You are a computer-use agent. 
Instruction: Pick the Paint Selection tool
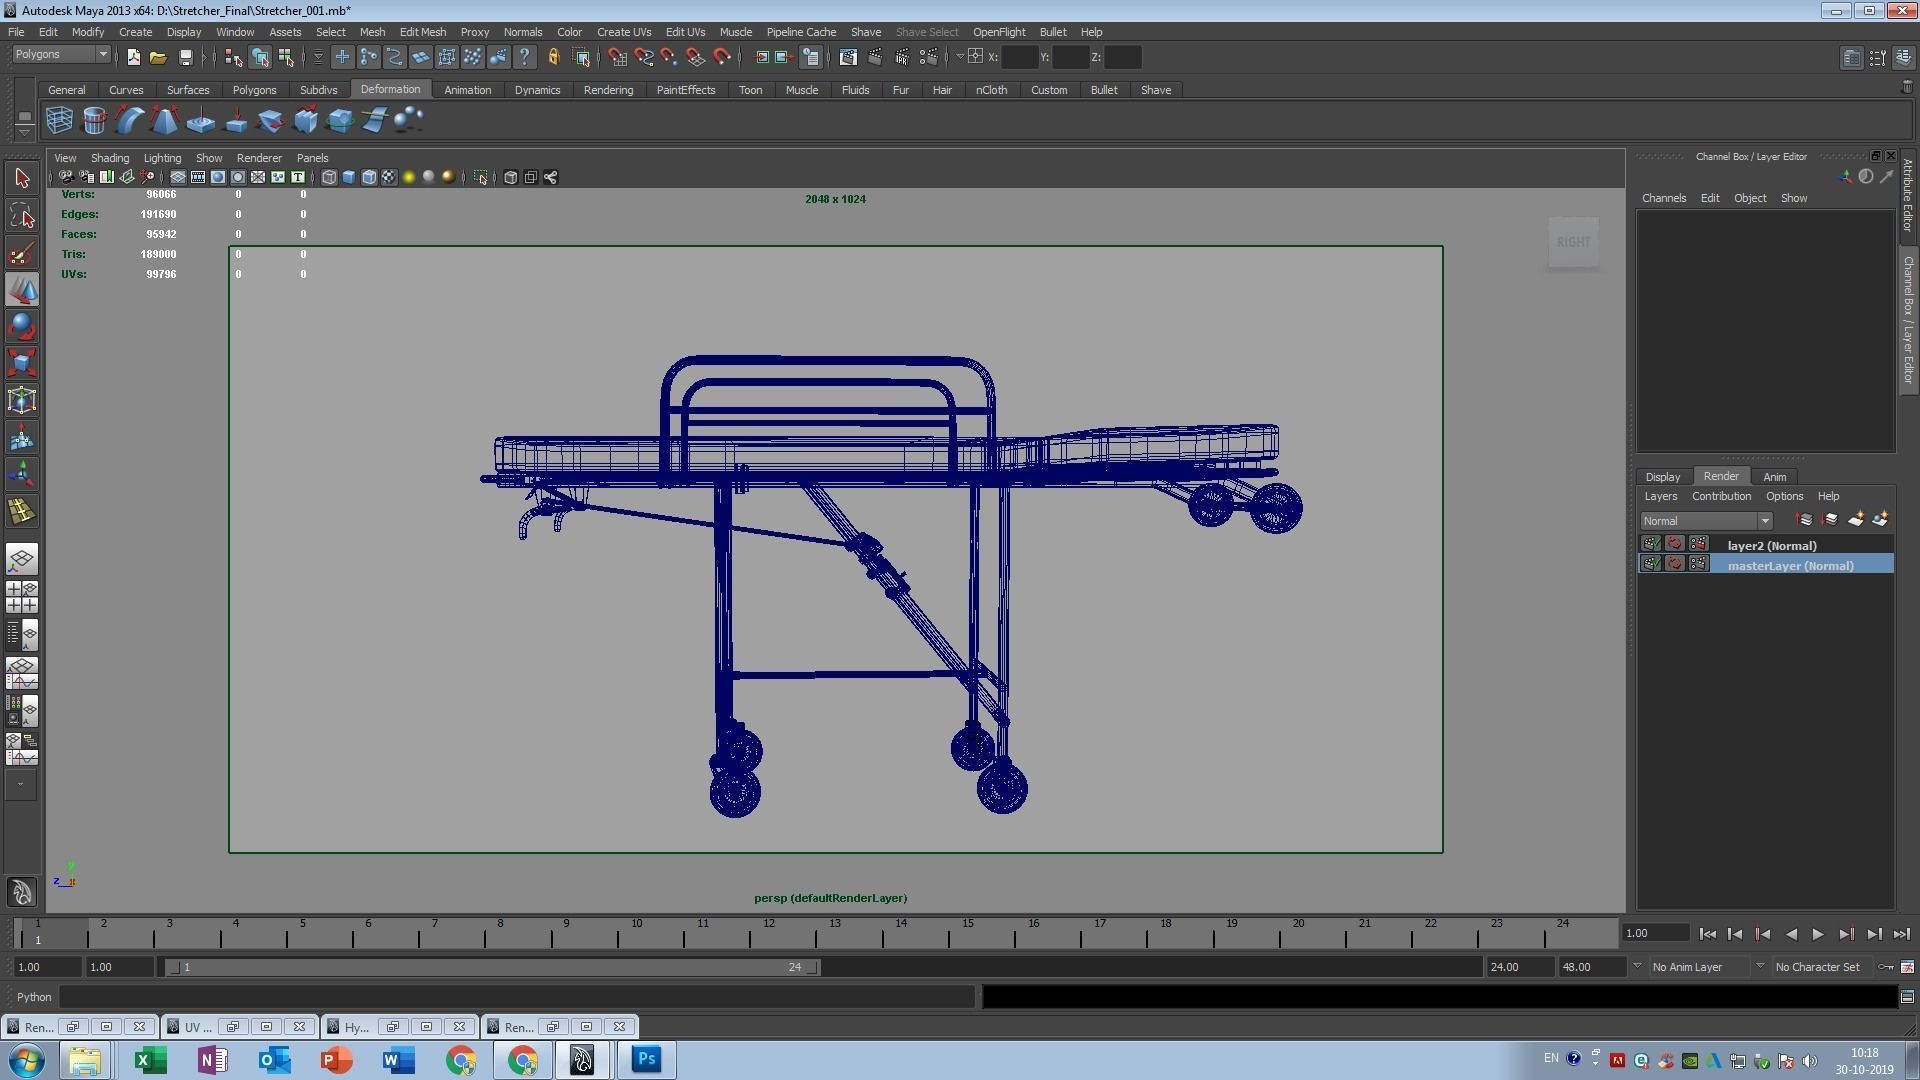pyautogui.click(x=22, y=253)
